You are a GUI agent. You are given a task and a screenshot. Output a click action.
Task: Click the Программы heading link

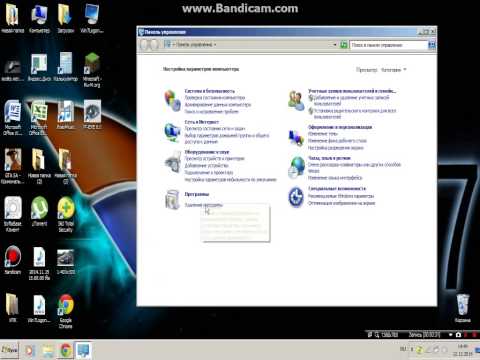click(197, 194)
